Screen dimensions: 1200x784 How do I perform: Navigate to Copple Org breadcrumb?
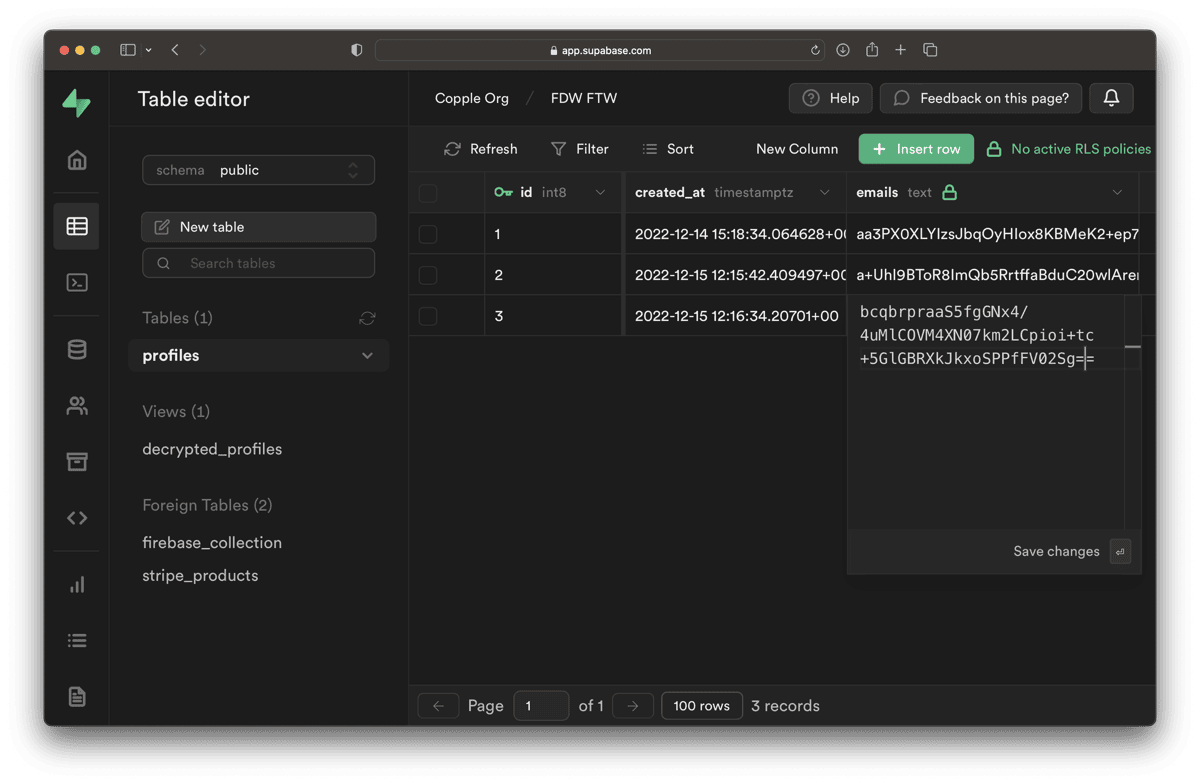(471, 98)
